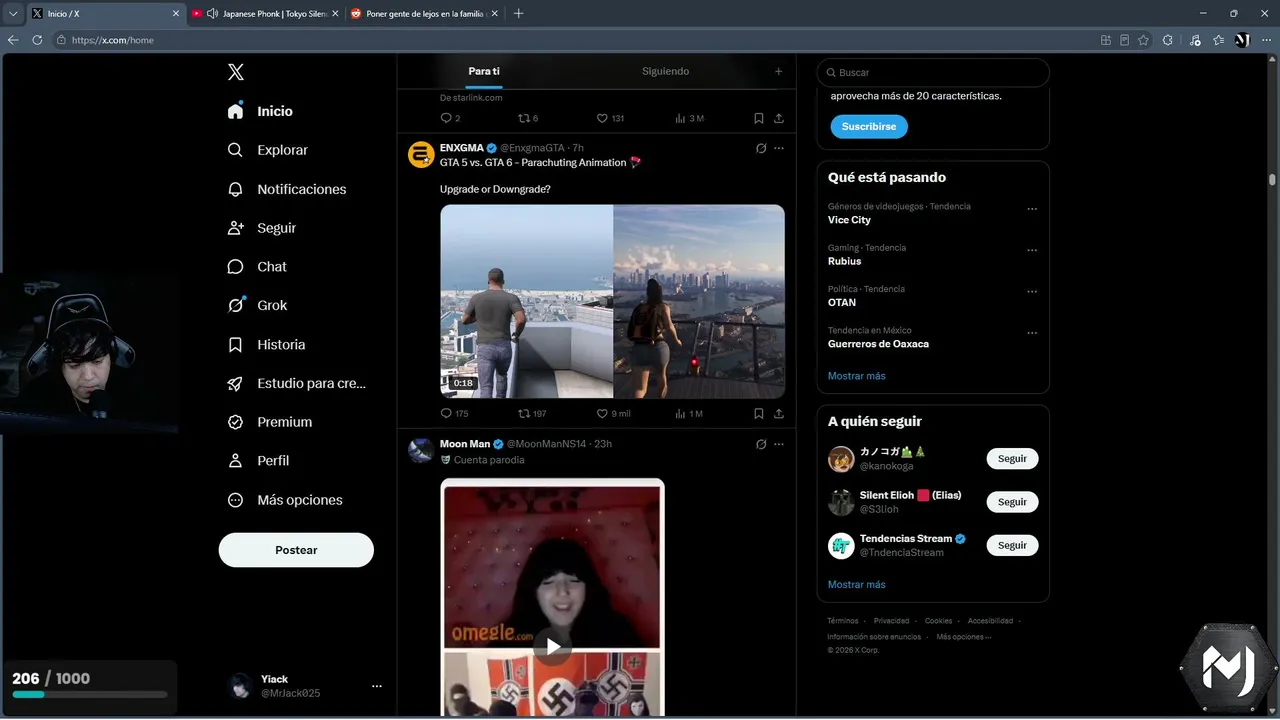
Task: Open Estudio para creadores in the sidebar
Action: 297,383
